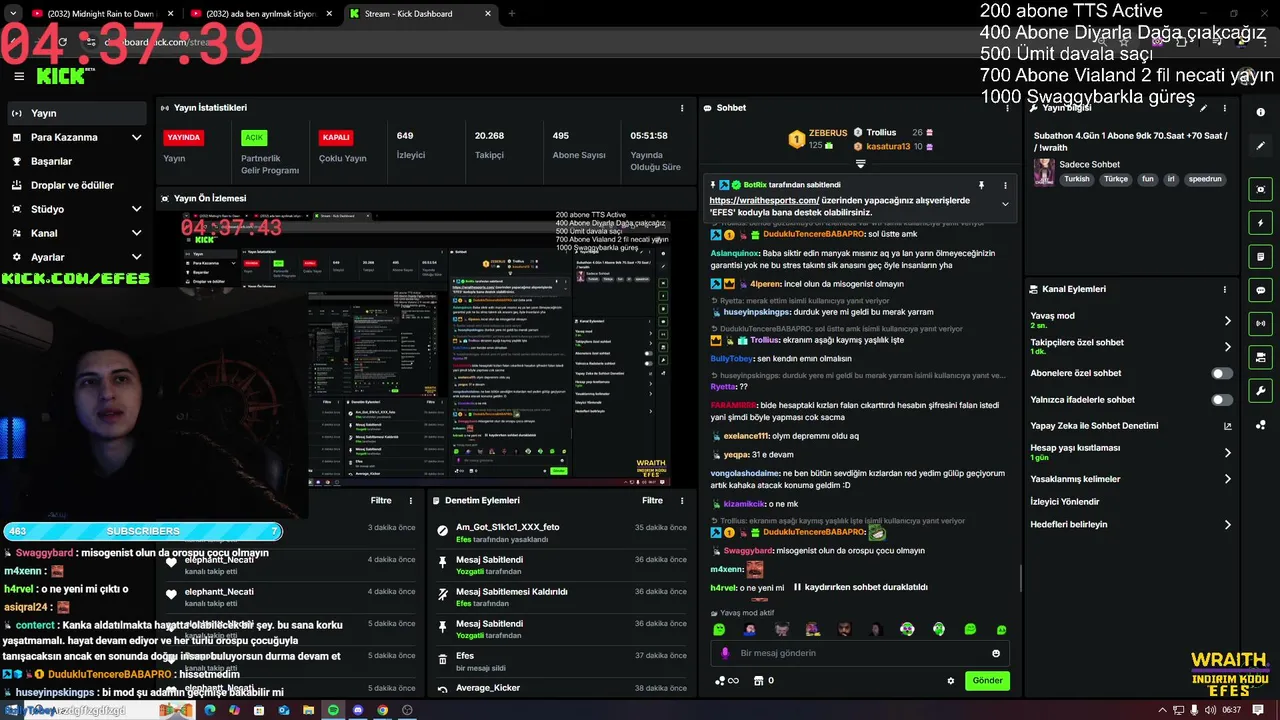Toggle the lightning bolt widget icon in right toolbar

pyautogui.click(x=1261, y=223)
